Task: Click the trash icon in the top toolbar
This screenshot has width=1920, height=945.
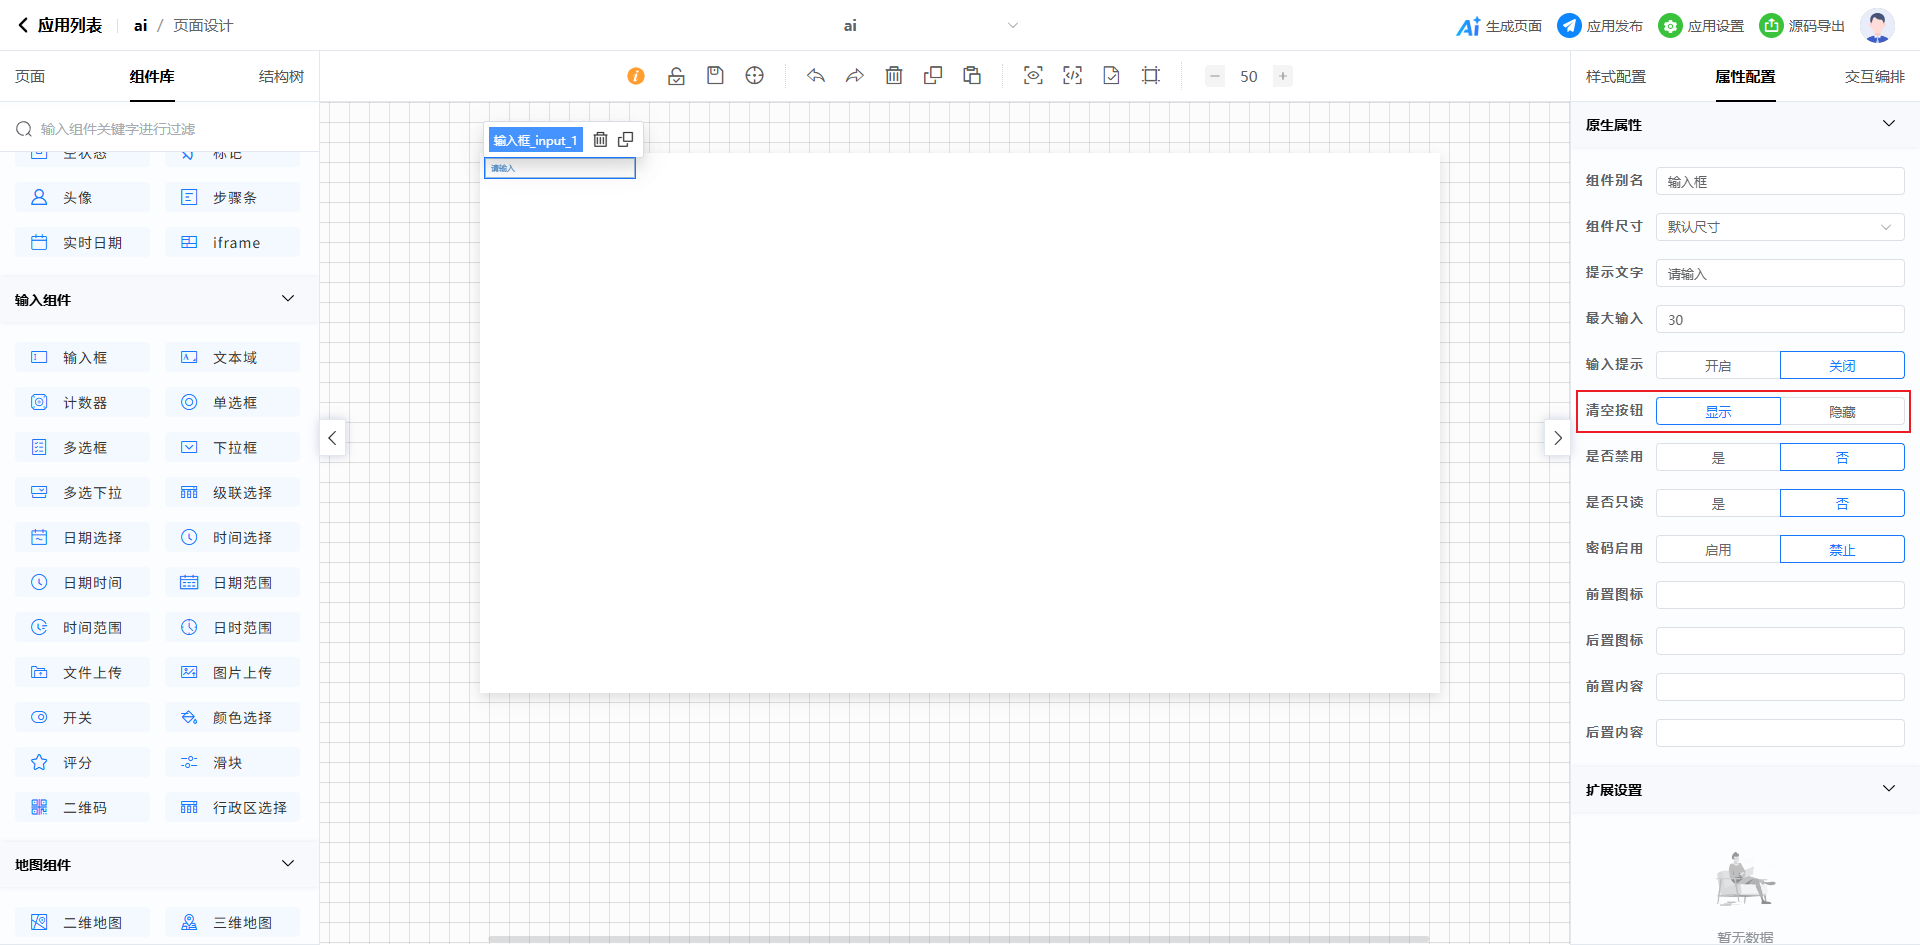Action: (894, 76)
